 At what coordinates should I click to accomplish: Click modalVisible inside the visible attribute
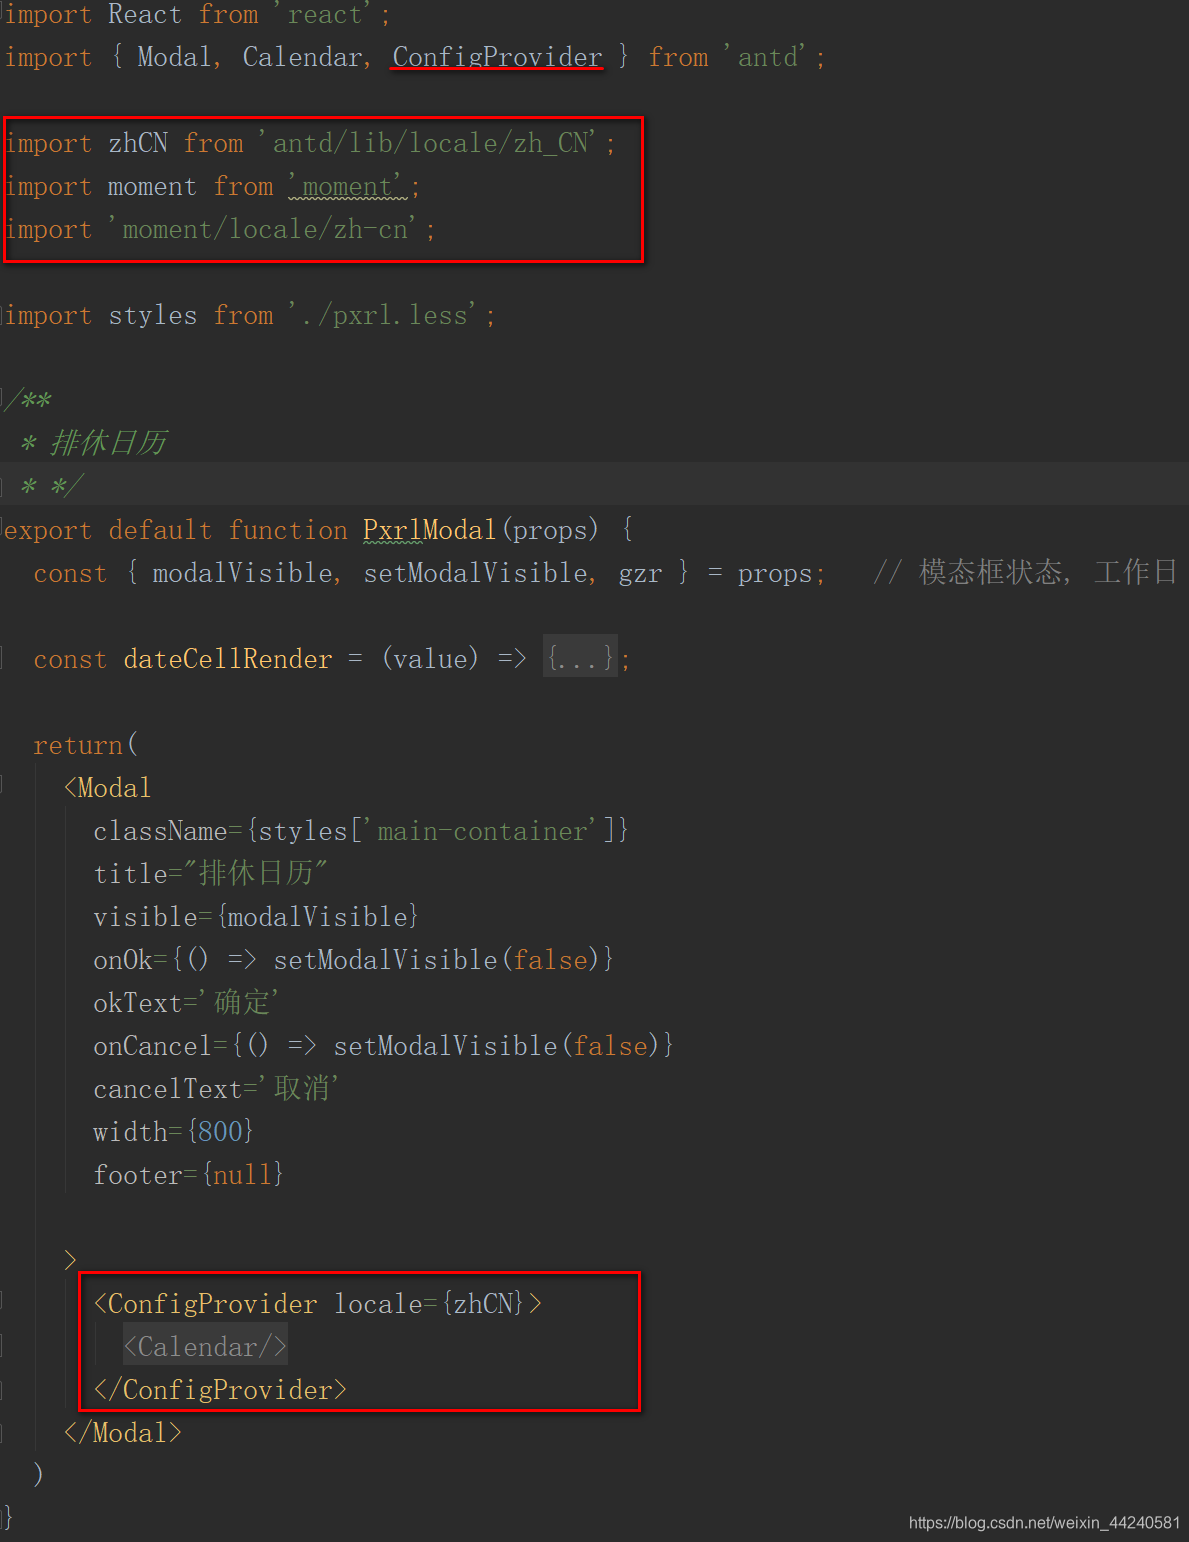click(x=317, y=917)
